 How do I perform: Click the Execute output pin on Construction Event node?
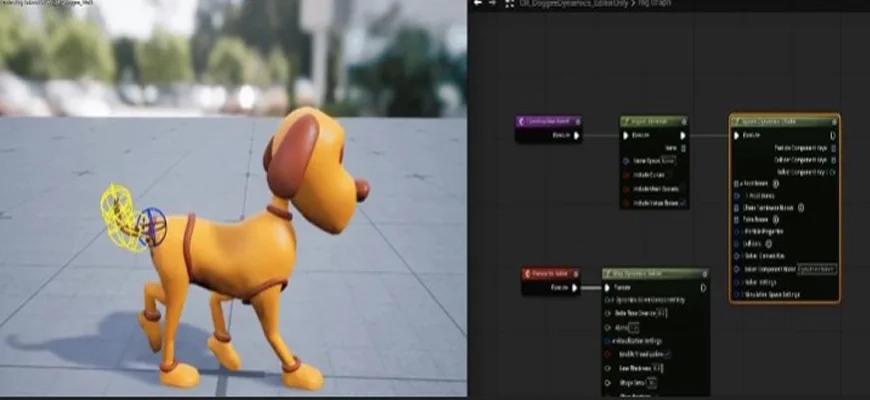click(x=576, y=135)
